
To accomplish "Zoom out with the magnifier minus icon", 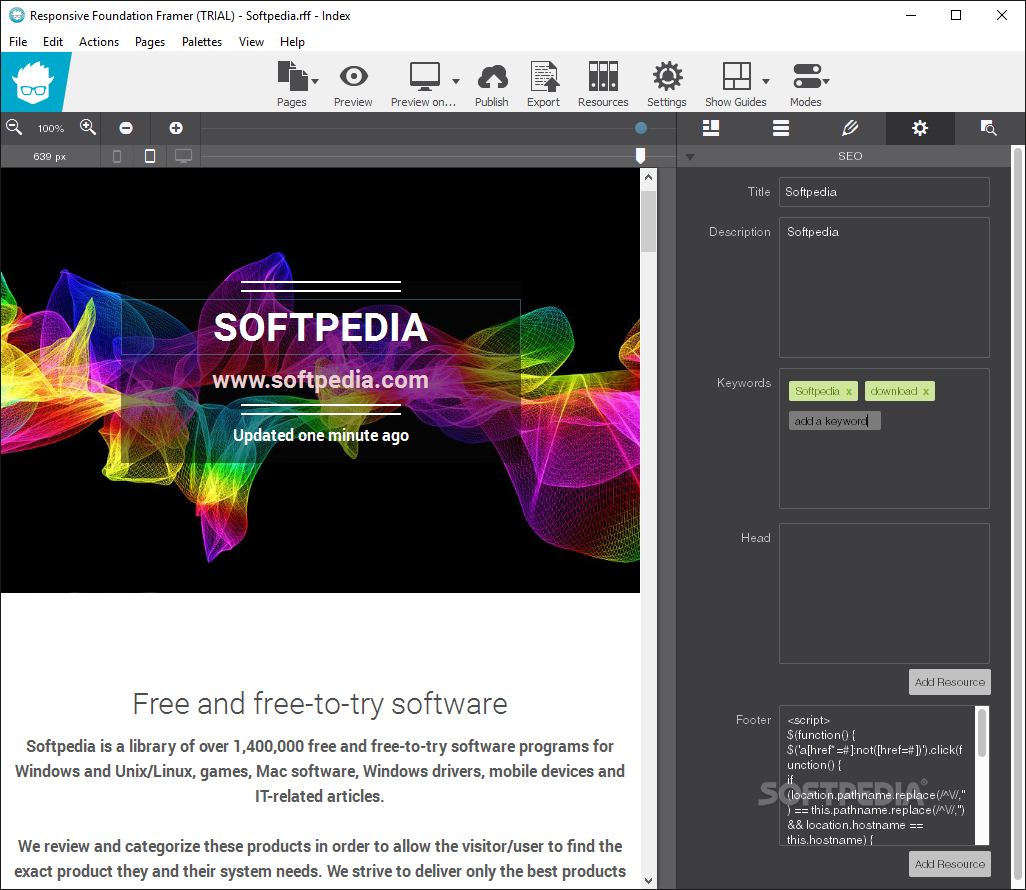I will 14,128.
